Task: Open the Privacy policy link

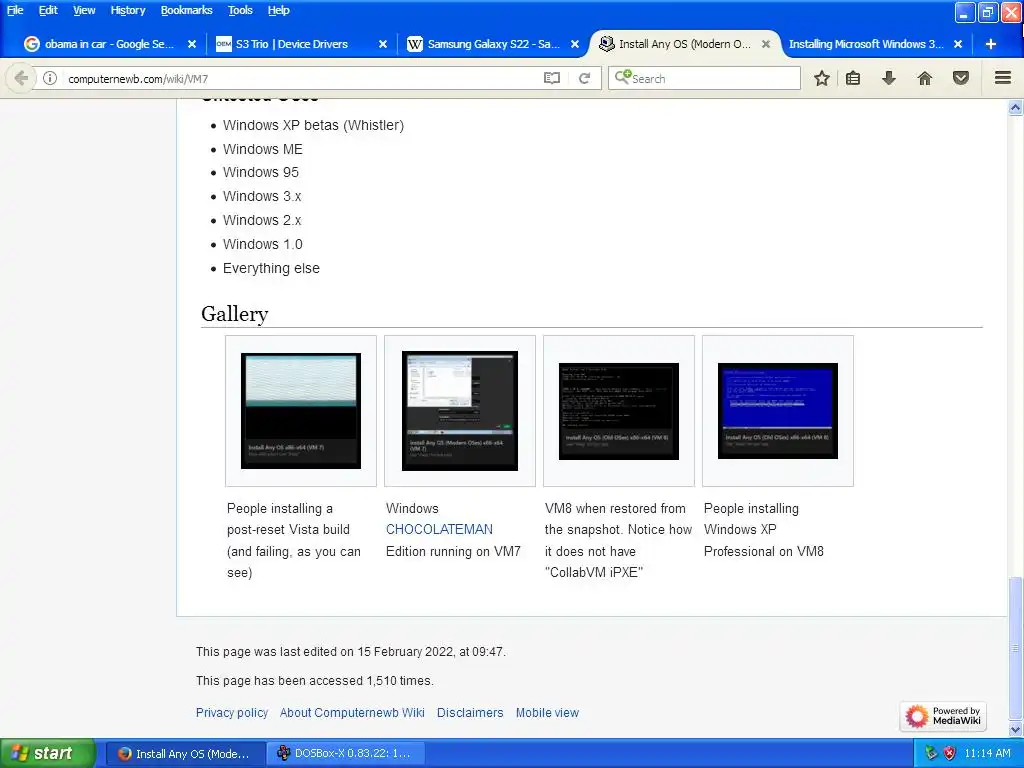Action: [x=232, y=712]
